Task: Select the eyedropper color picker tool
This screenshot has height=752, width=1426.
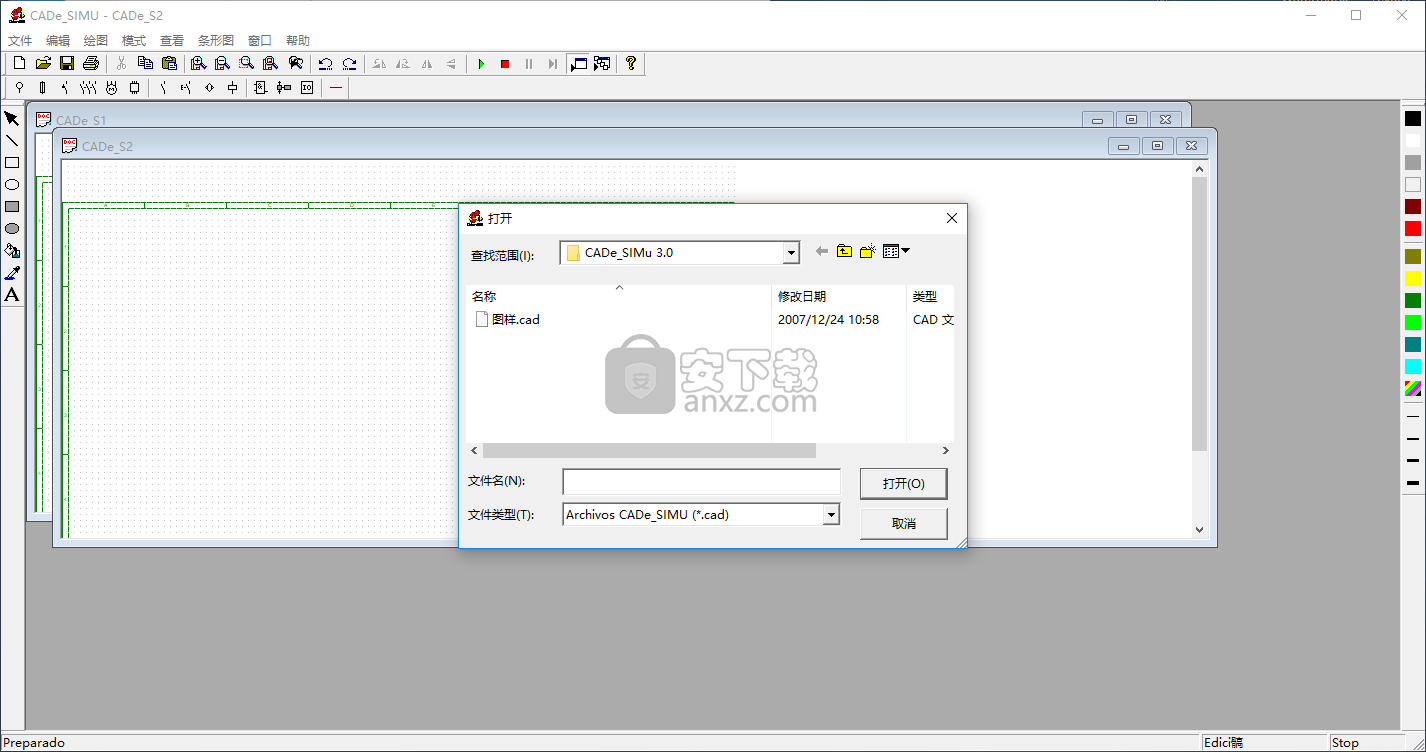Action: pyautogui.click(x=12, y=272)
